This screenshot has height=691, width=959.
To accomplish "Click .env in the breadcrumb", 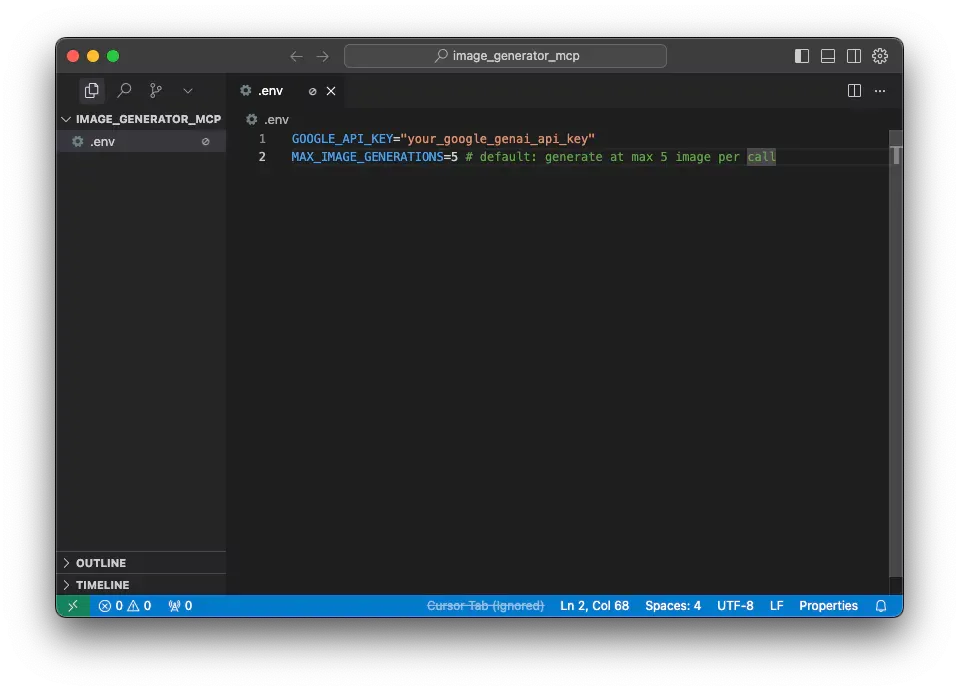I will tap(276, 119).
